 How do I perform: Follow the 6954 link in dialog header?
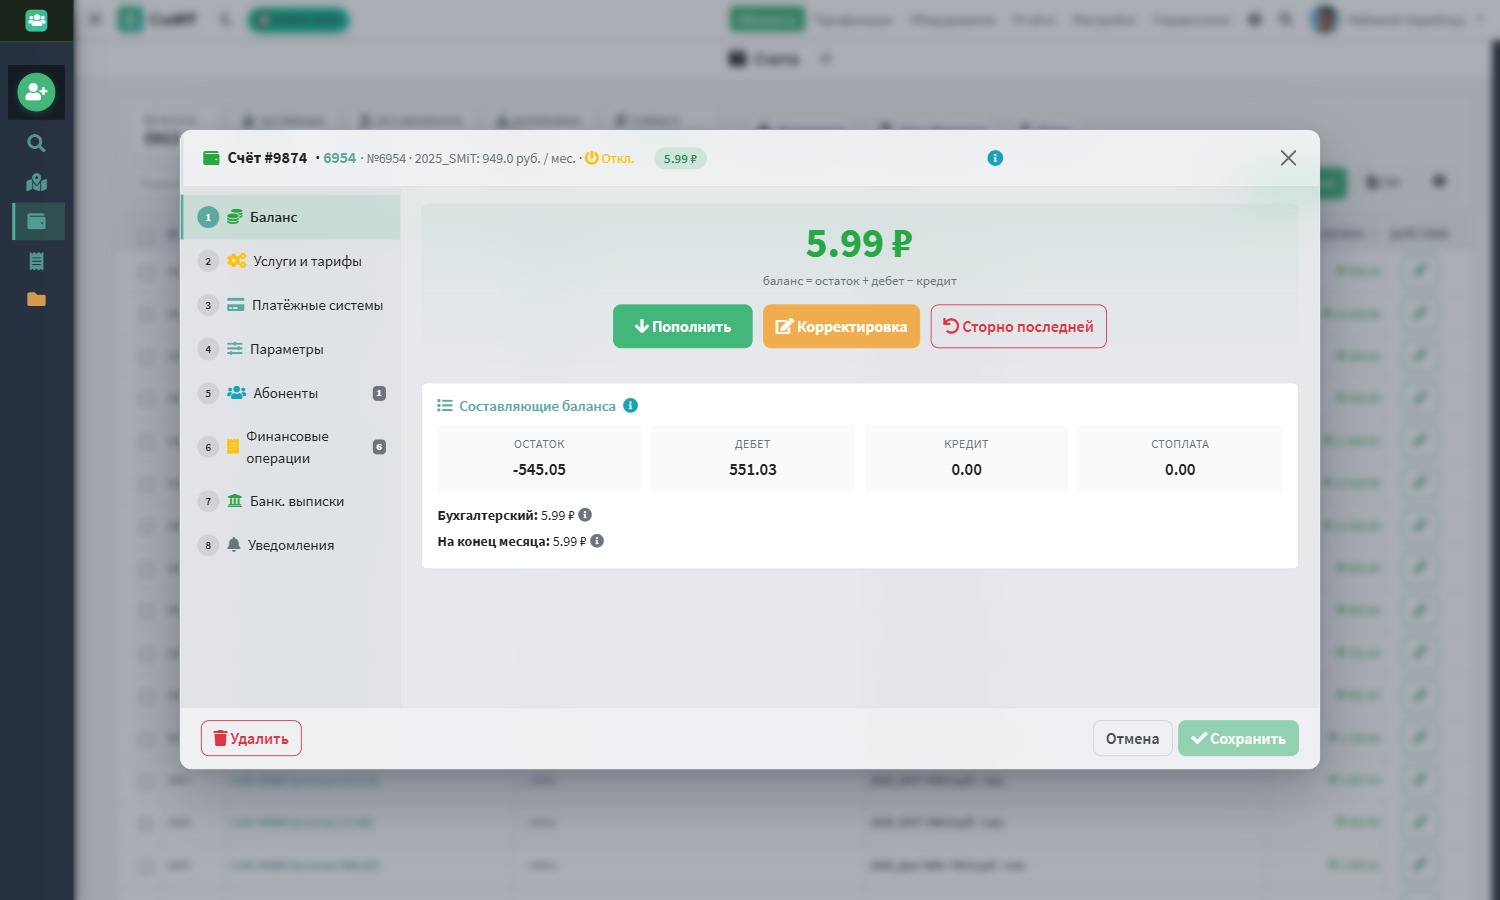pyautogui.click(x=339, y=158)
